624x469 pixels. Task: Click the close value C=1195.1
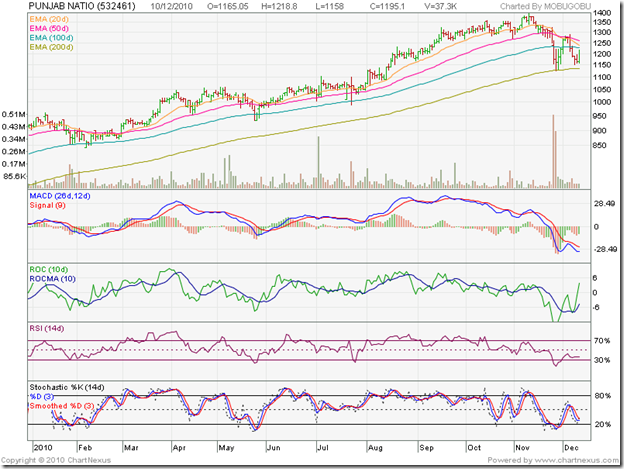tap(387, 6)
